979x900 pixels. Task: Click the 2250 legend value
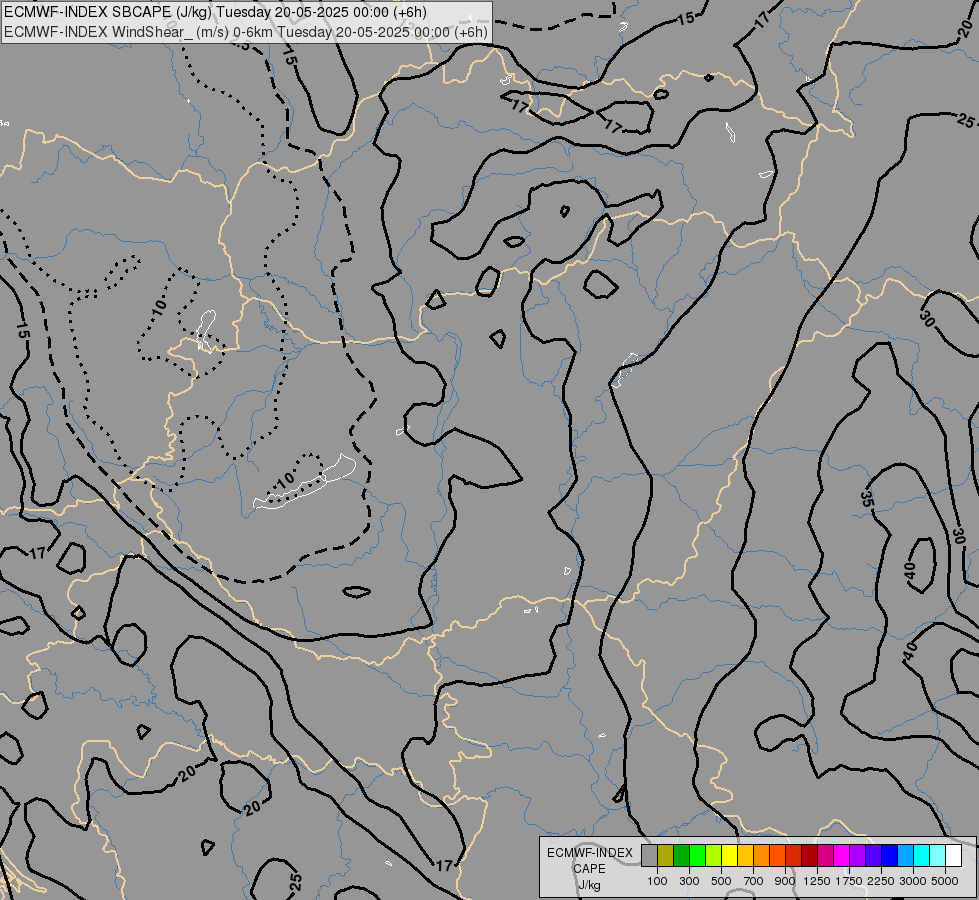881,881
